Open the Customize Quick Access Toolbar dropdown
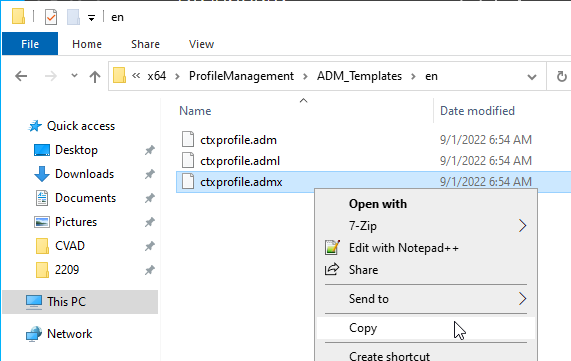This screenshot has width=571, height=361. (91, 17)
